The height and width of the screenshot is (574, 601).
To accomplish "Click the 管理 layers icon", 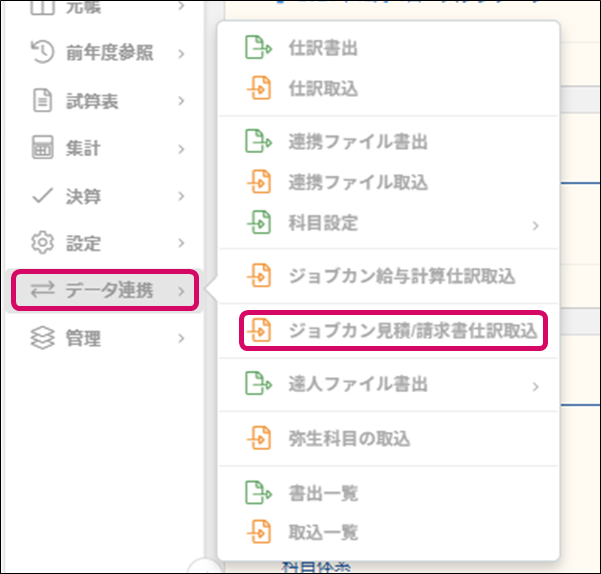I will click(42, 339).
